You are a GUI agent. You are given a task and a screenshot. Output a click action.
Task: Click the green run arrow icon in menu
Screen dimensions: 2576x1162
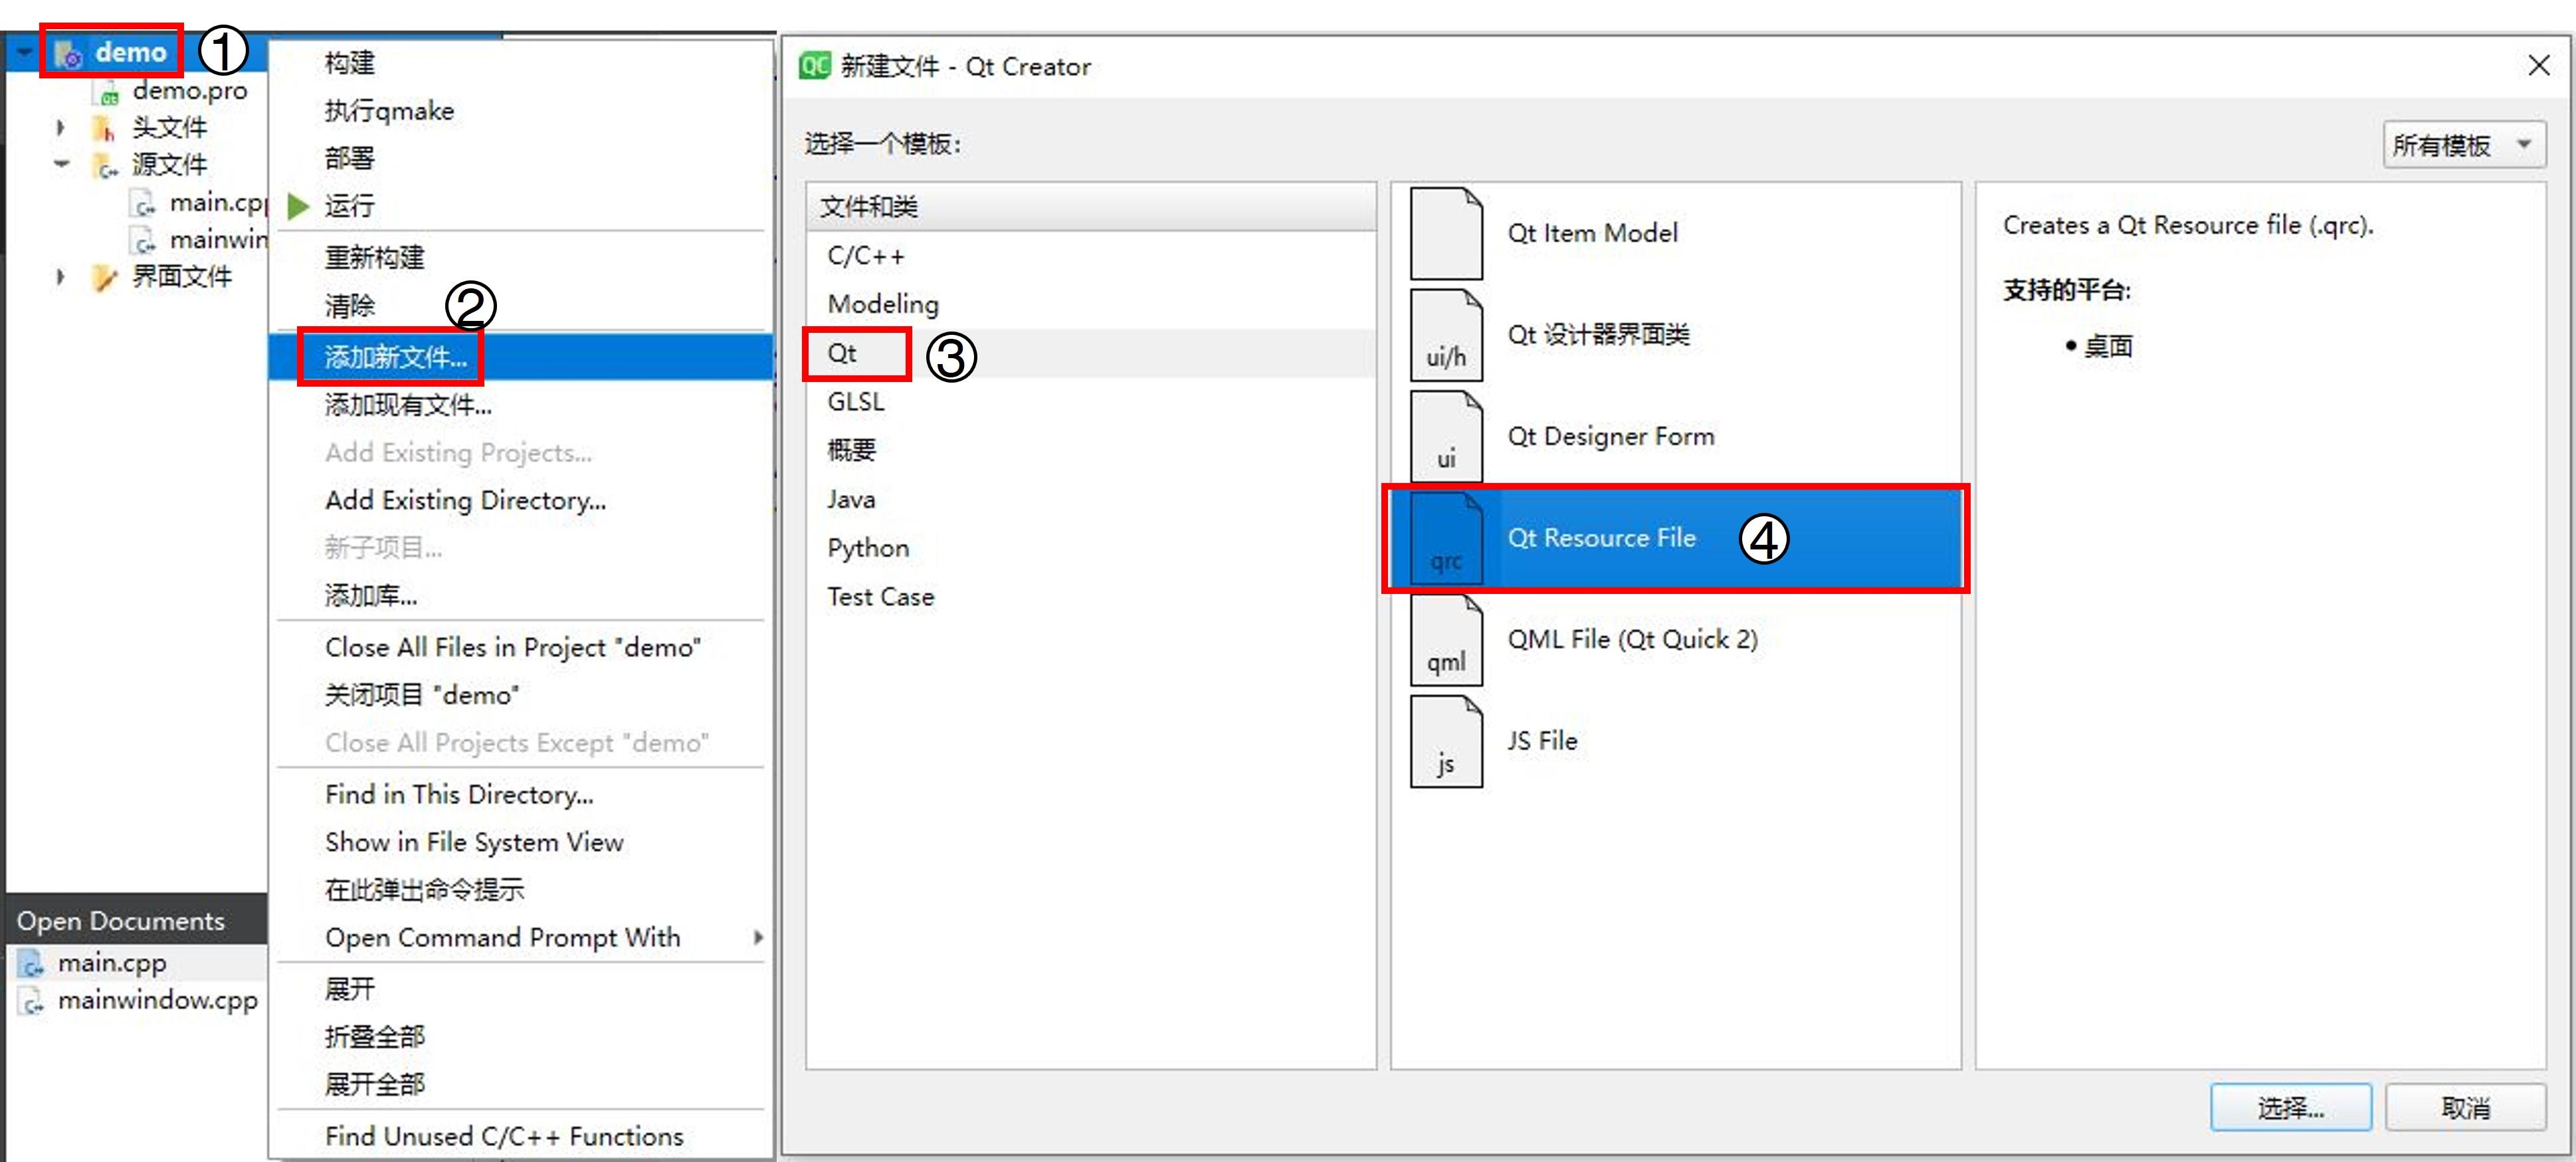[x=298, y=206]
